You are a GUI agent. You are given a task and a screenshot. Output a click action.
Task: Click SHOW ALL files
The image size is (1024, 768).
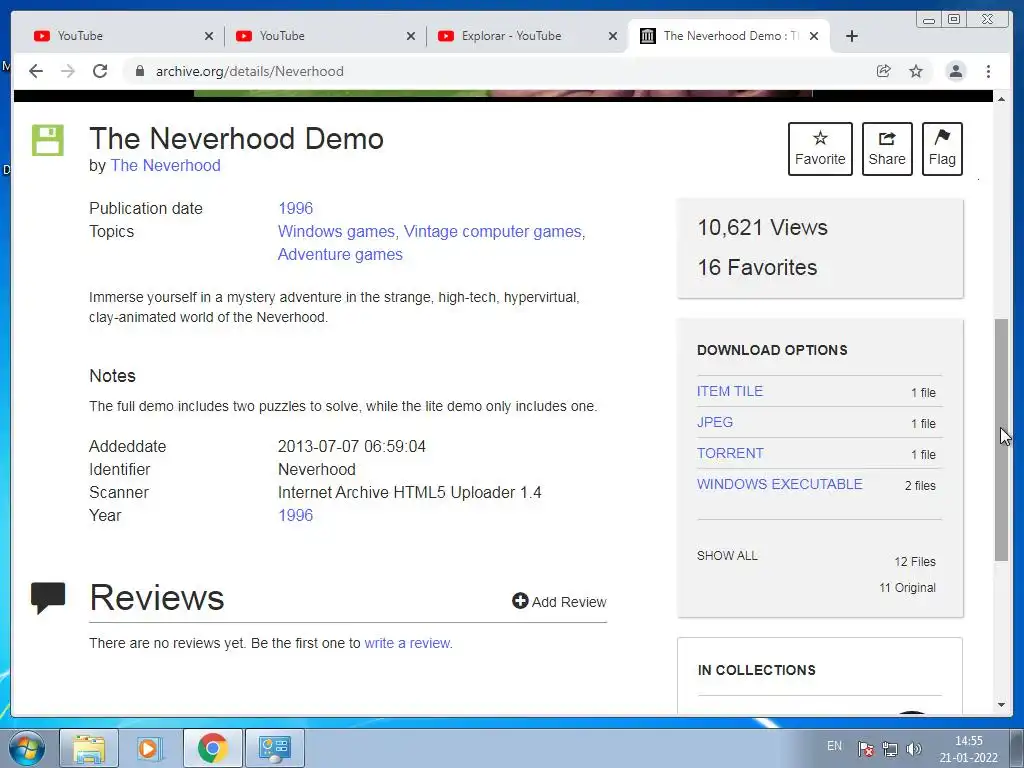point(727,556)
